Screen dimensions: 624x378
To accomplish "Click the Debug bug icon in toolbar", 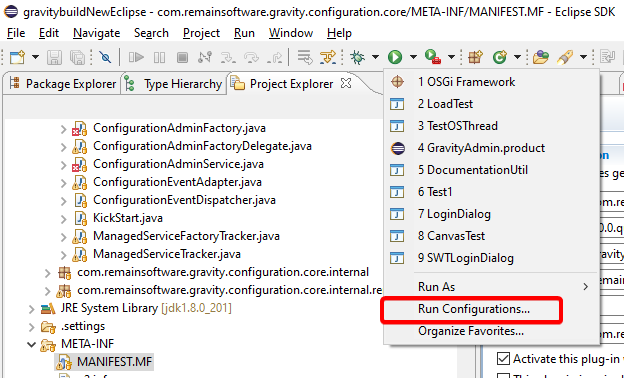I will 357,57.
